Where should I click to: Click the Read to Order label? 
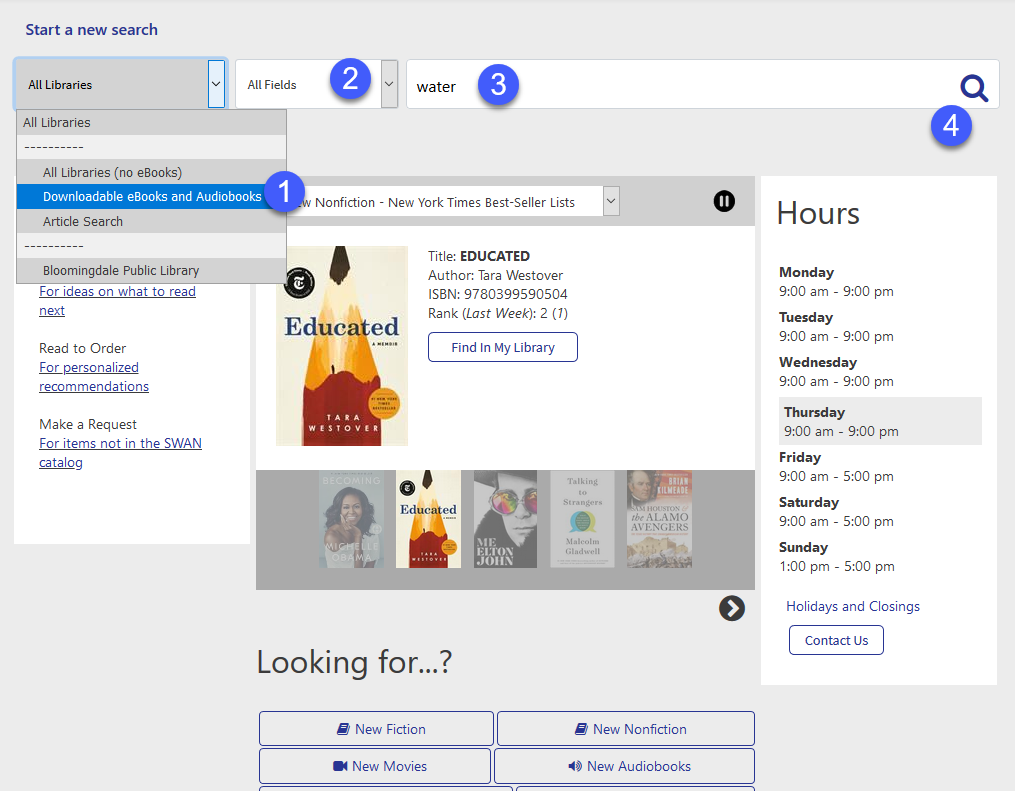(82, 348)
